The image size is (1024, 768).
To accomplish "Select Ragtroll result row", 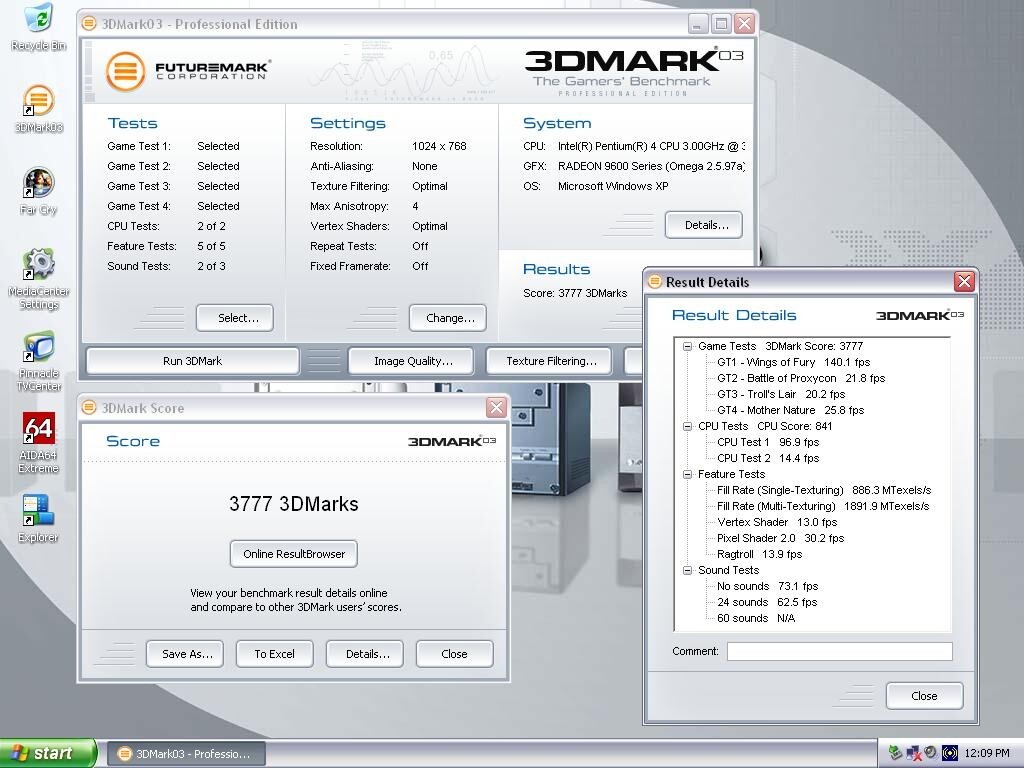I will pyautogui.click(x=760, y=554).
